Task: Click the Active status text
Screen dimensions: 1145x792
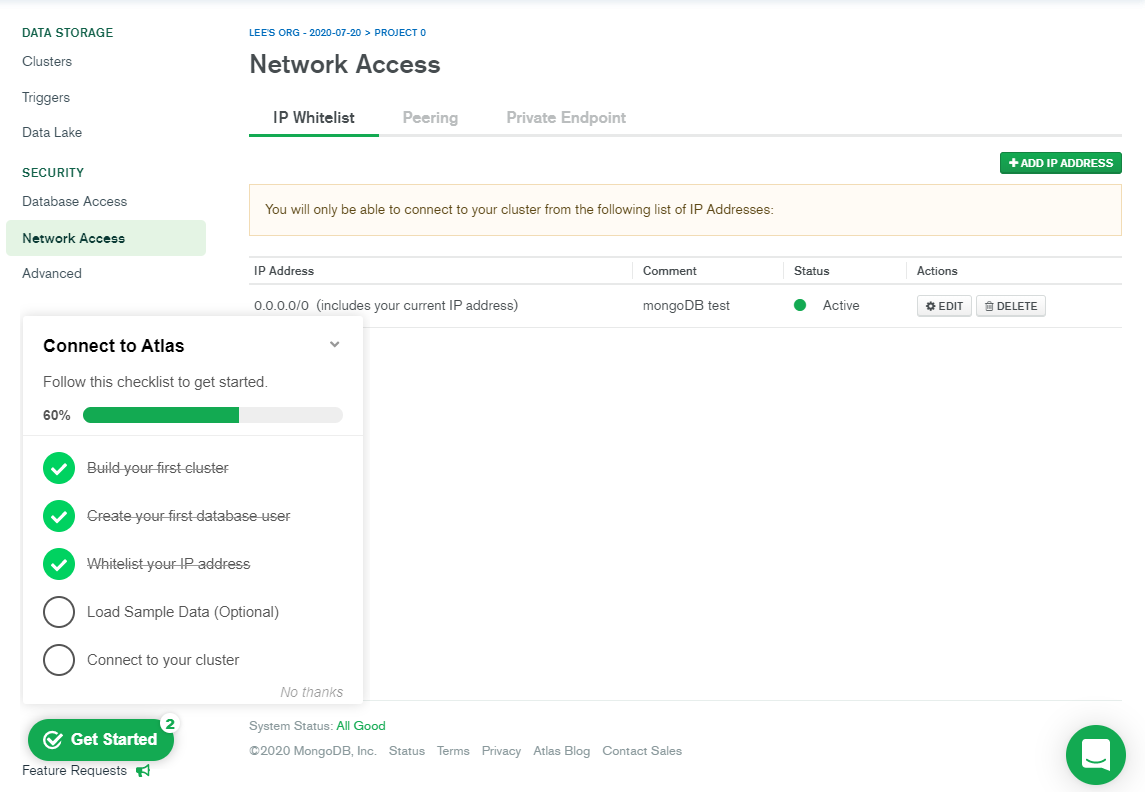Action: coord(841,306)
